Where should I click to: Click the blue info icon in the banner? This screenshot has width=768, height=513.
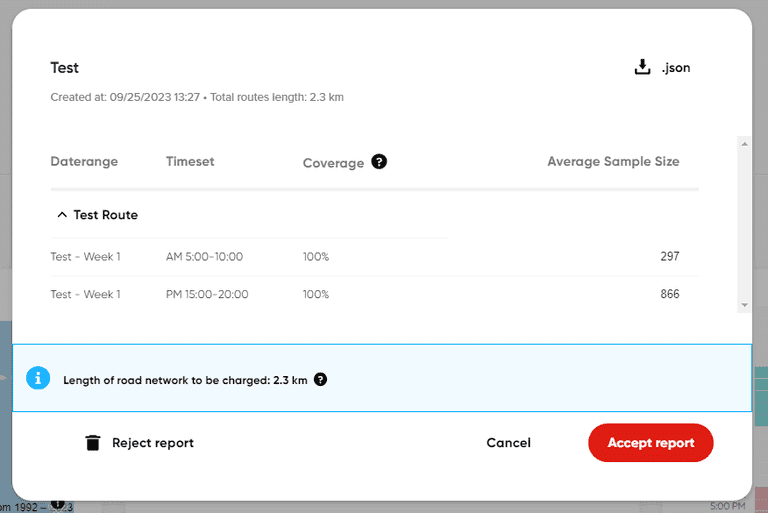(38, 378)
